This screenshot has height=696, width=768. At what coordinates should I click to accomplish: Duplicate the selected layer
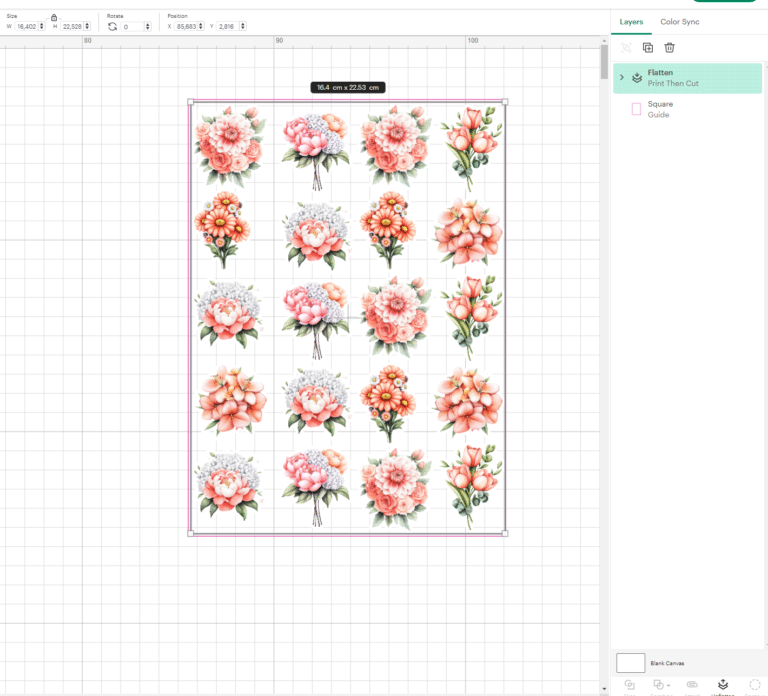click(648, 48)
